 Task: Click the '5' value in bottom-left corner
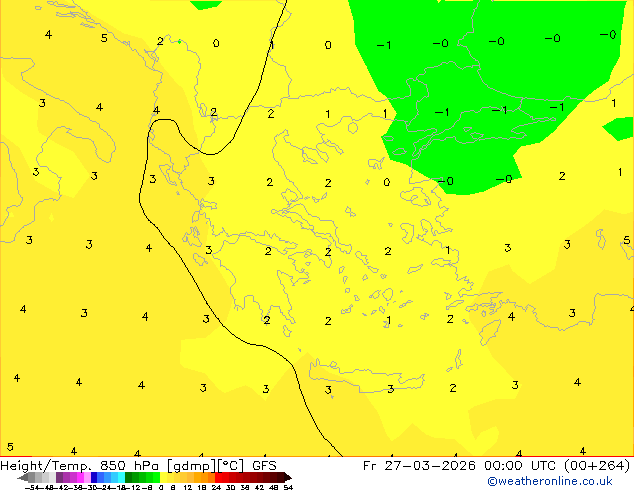[10, 447]
